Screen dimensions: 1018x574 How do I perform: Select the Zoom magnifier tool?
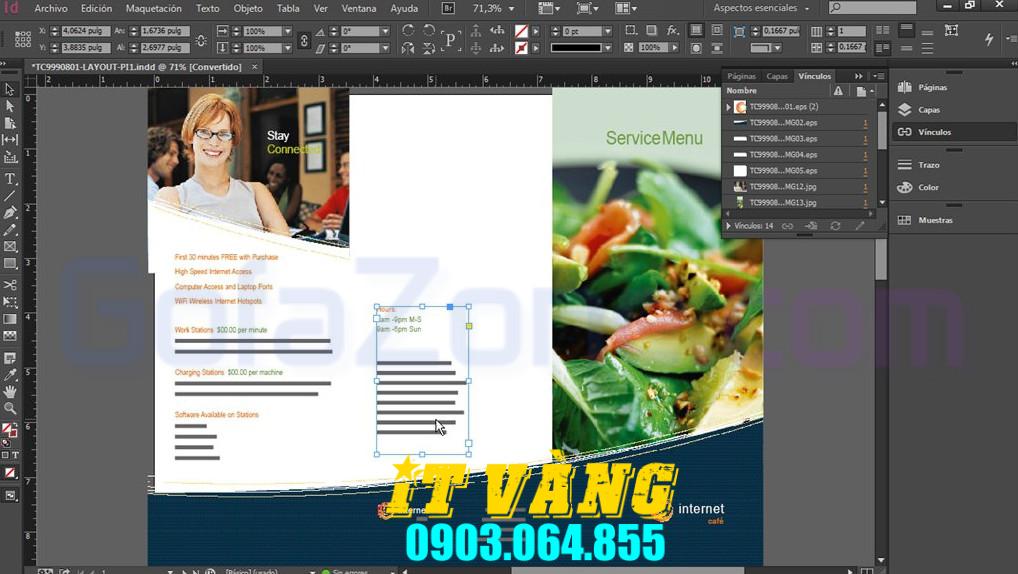[x=10, y=408]
